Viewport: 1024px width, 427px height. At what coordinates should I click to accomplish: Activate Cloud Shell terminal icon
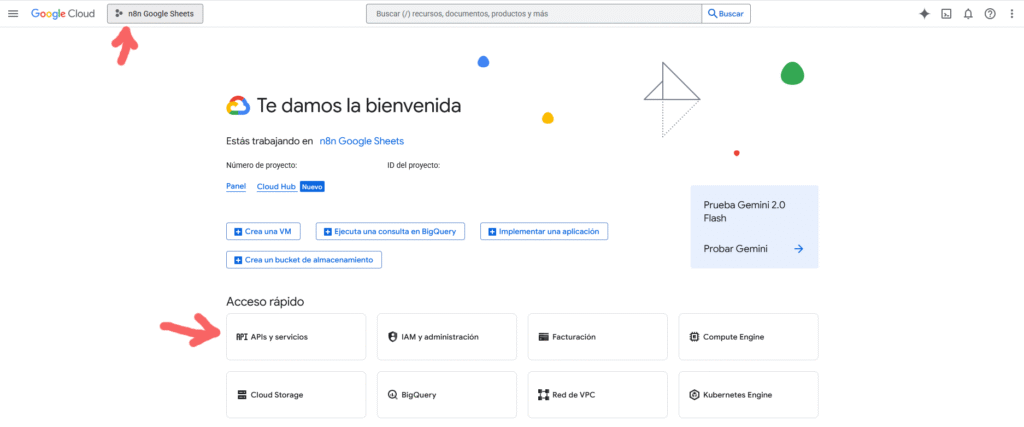click(946, 14)
